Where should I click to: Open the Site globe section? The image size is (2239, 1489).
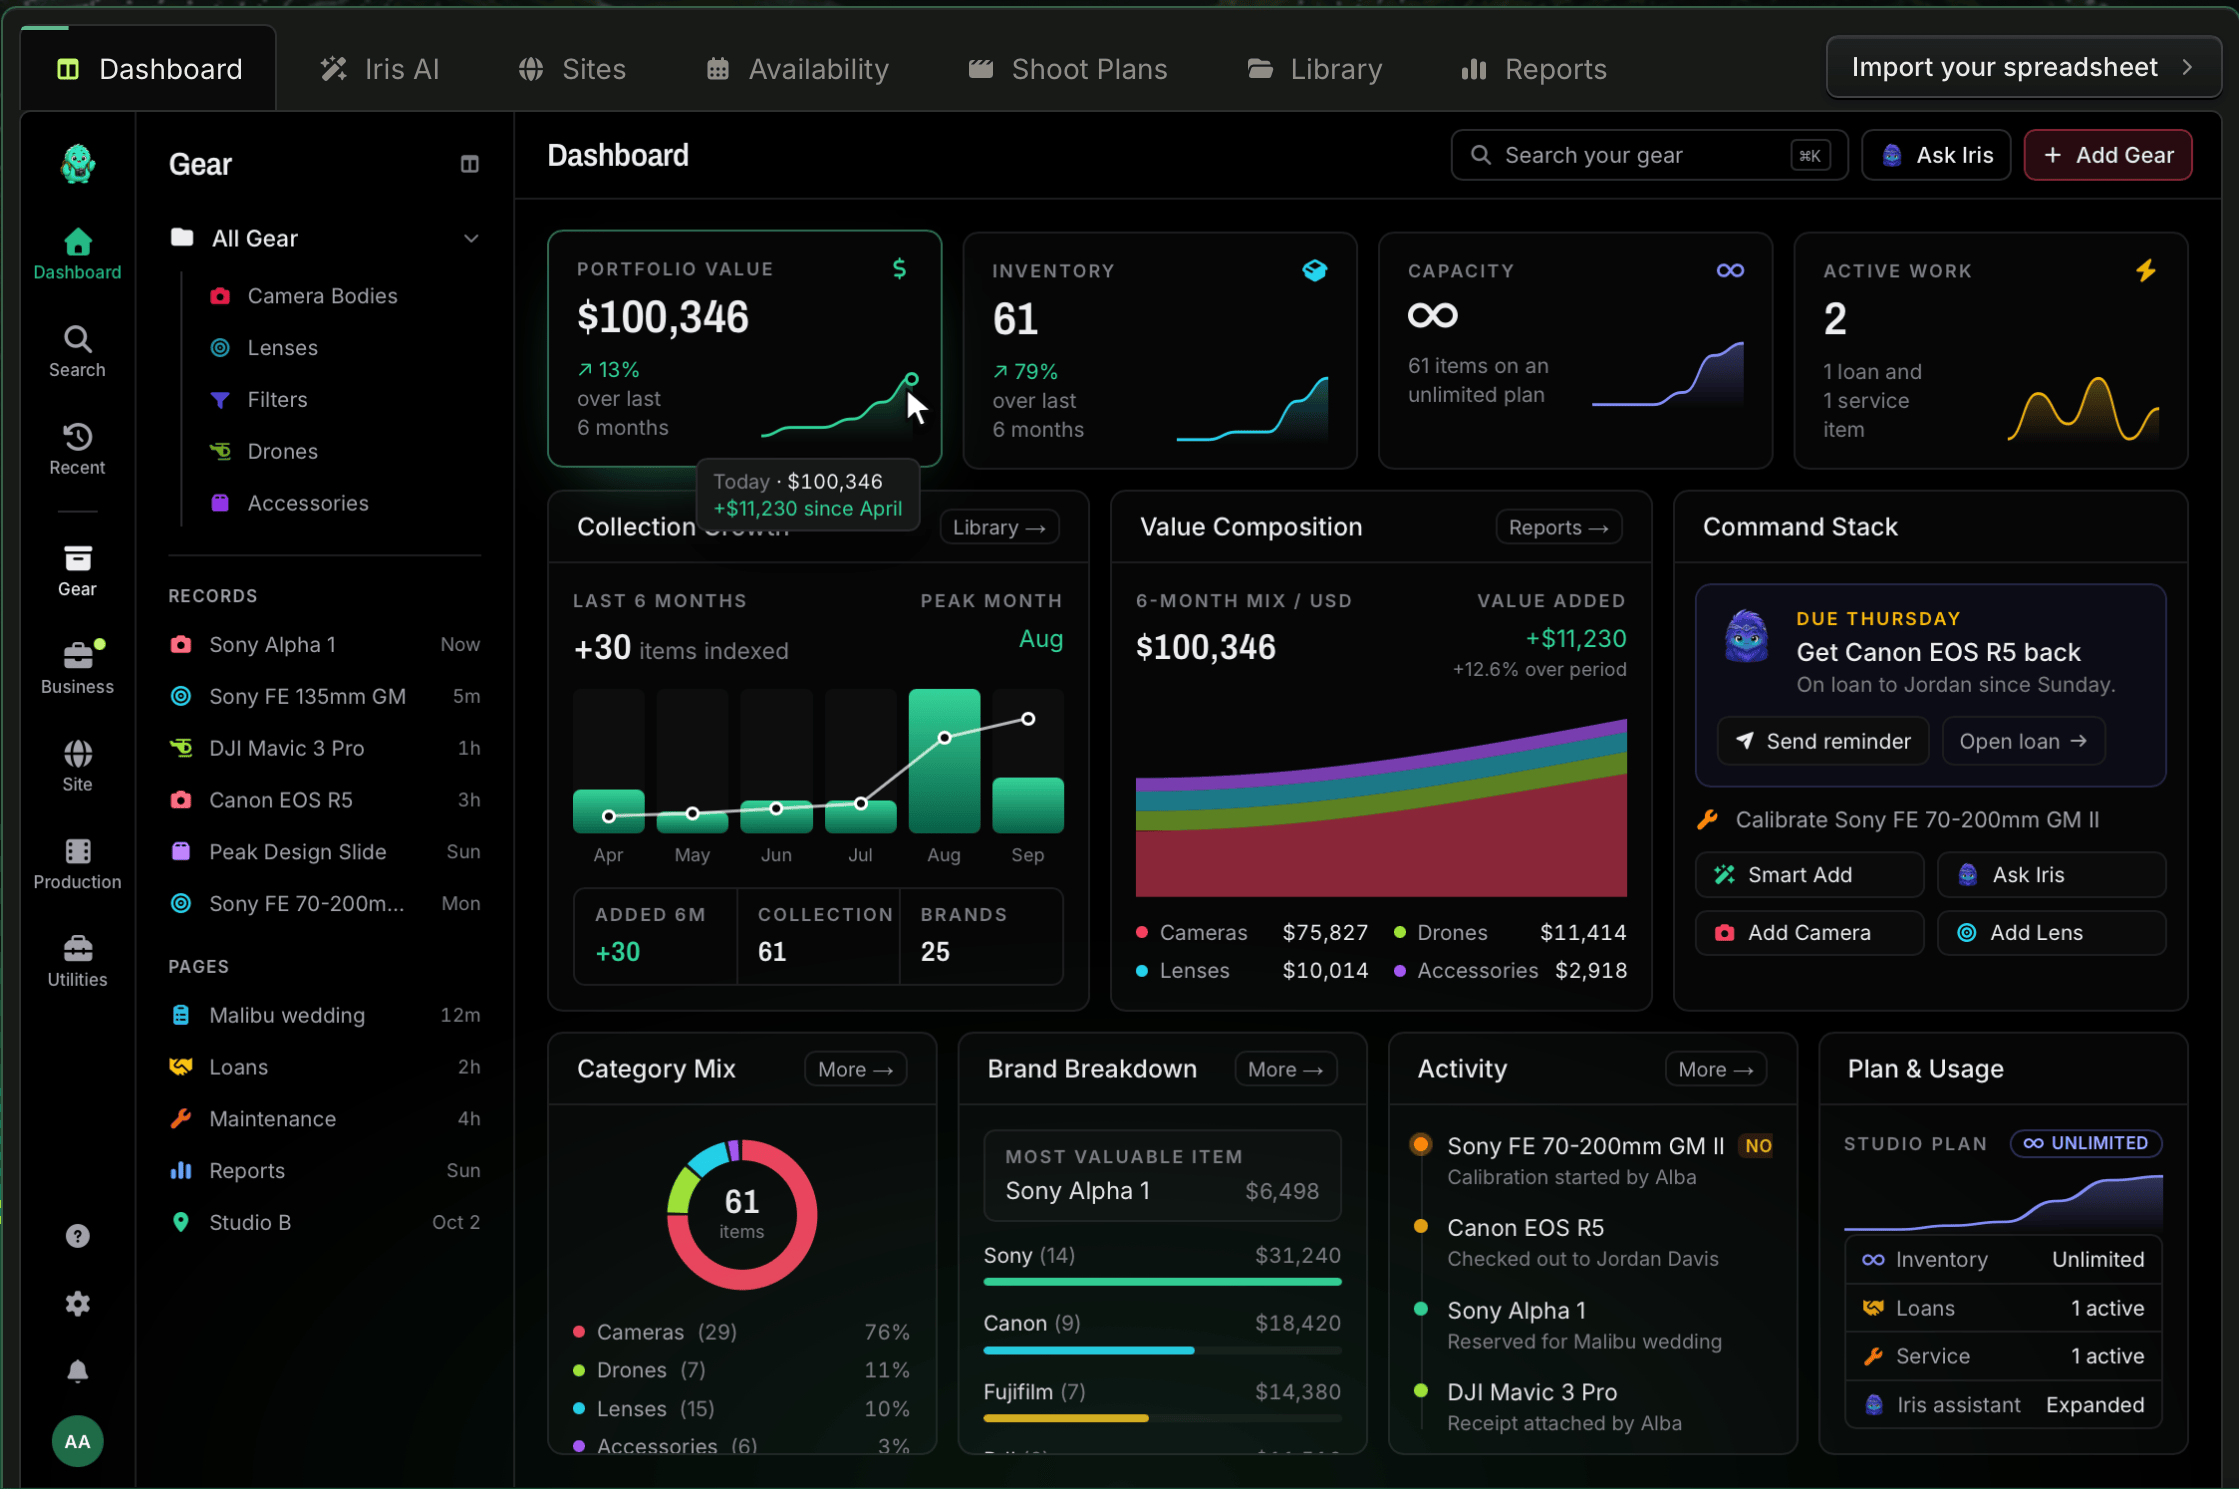(x=77, y=766)
